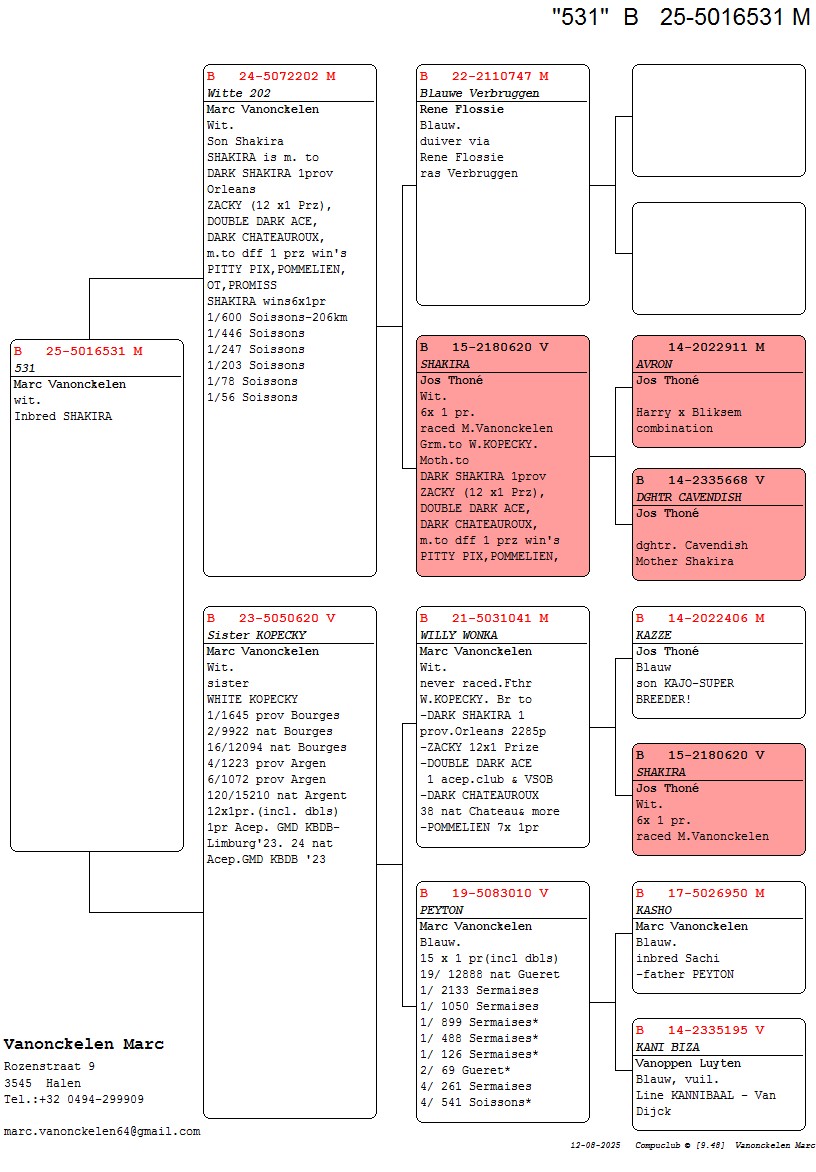
Task: Click the marc.vanonckelen64@gmail.com email address
Action: coord(102,1131)
